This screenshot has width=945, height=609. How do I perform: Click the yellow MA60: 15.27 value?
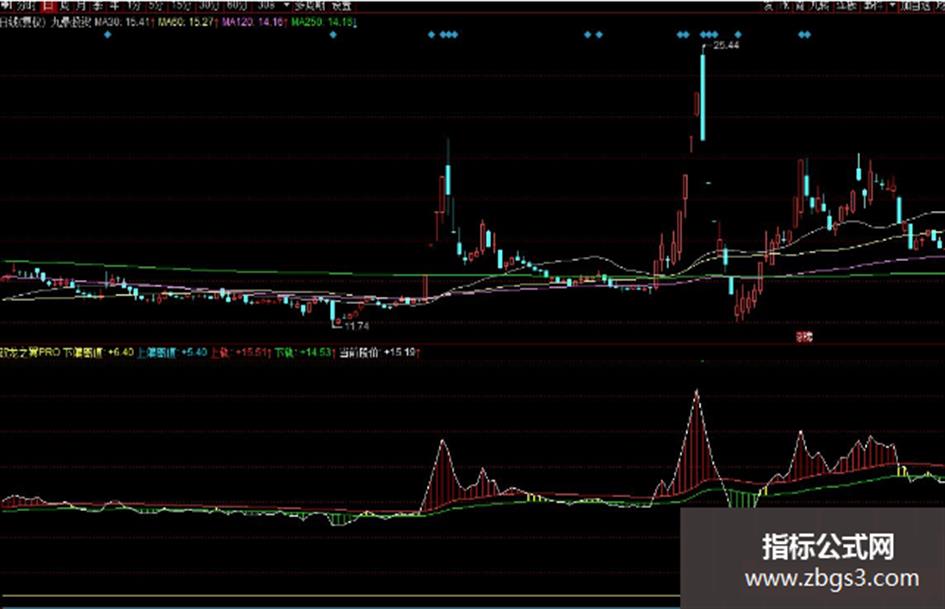click(x=186, y=22)
